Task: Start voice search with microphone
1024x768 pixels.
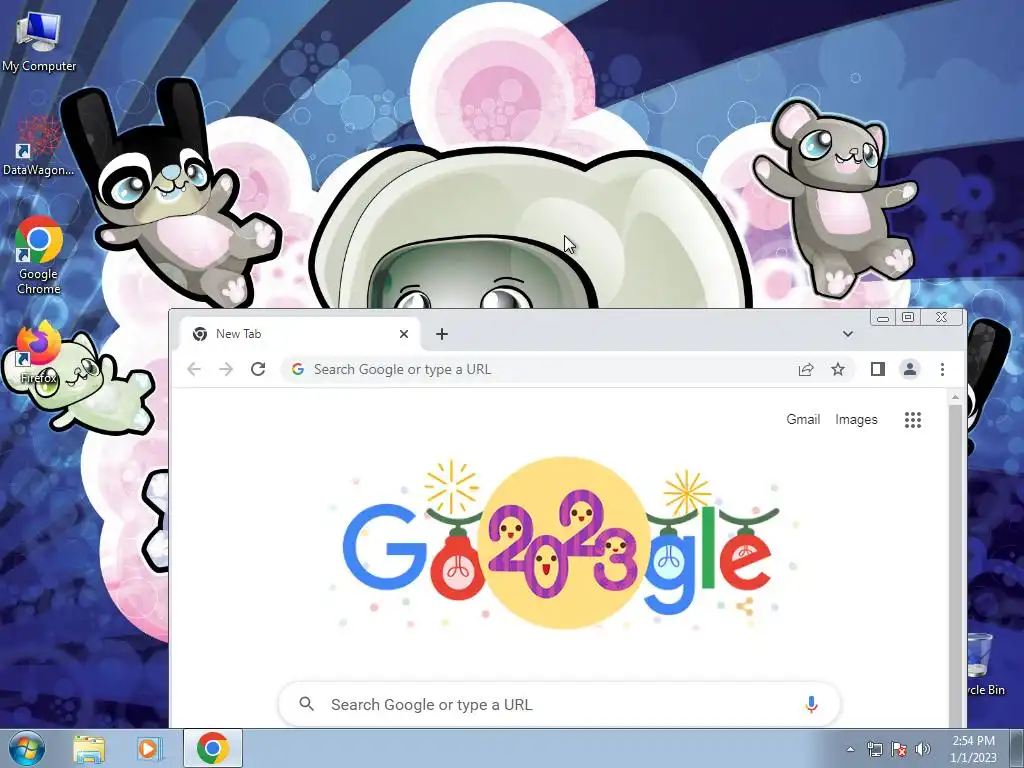Action: click(811, 705)
